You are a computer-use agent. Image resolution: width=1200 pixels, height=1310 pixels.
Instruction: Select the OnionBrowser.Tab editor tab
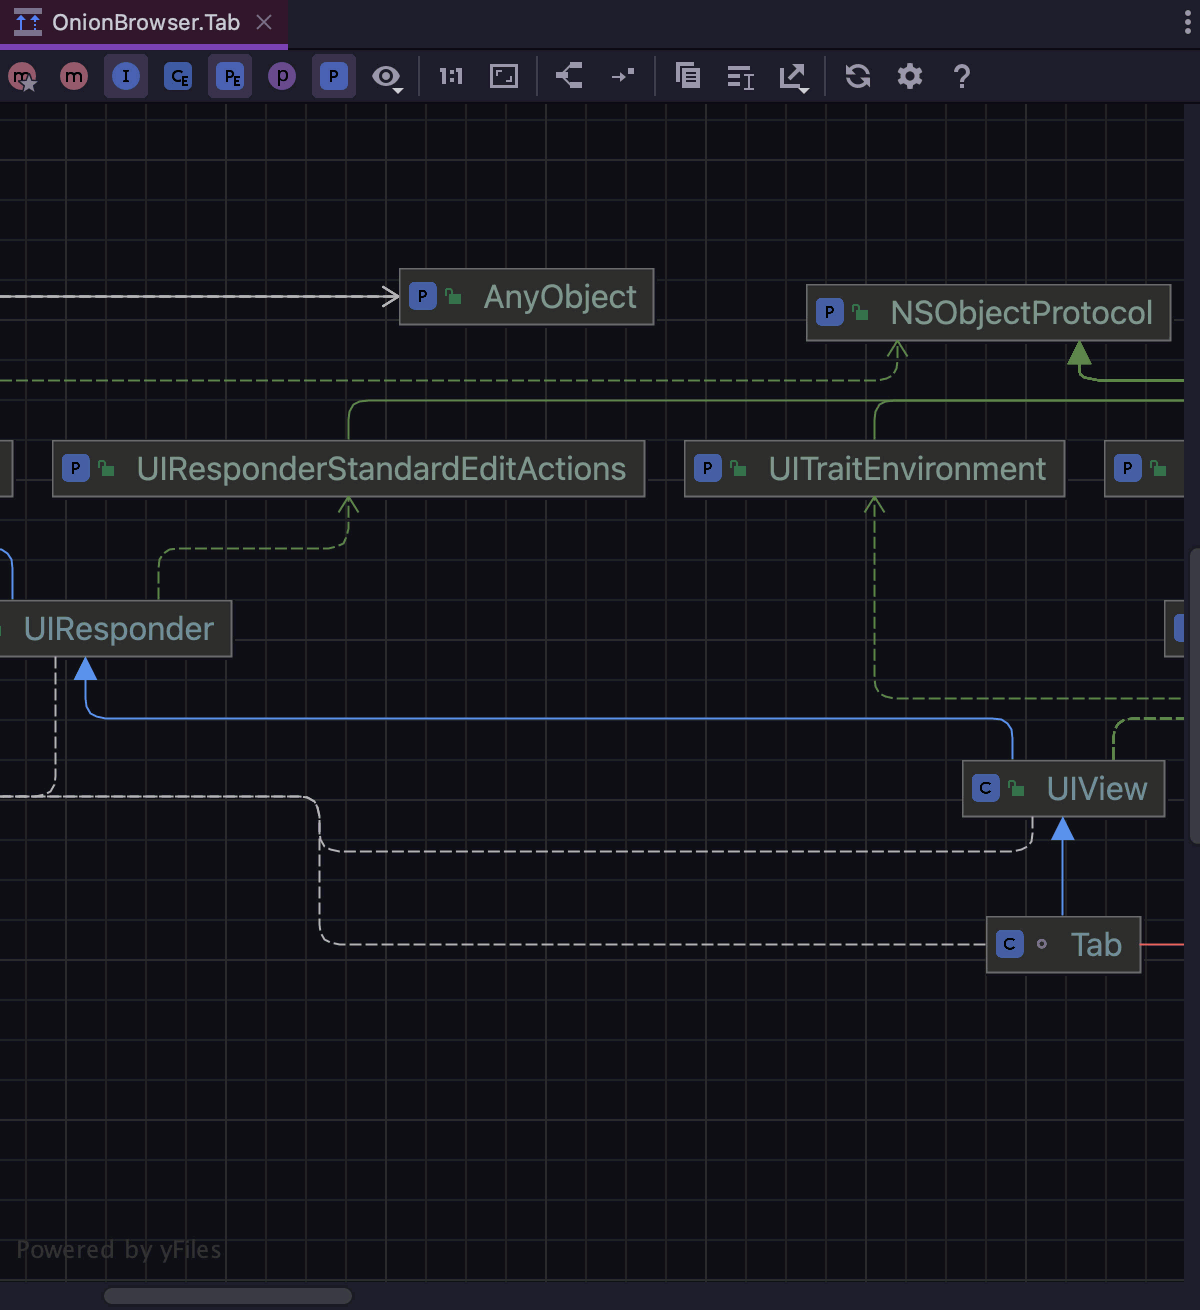coord(145,22)
